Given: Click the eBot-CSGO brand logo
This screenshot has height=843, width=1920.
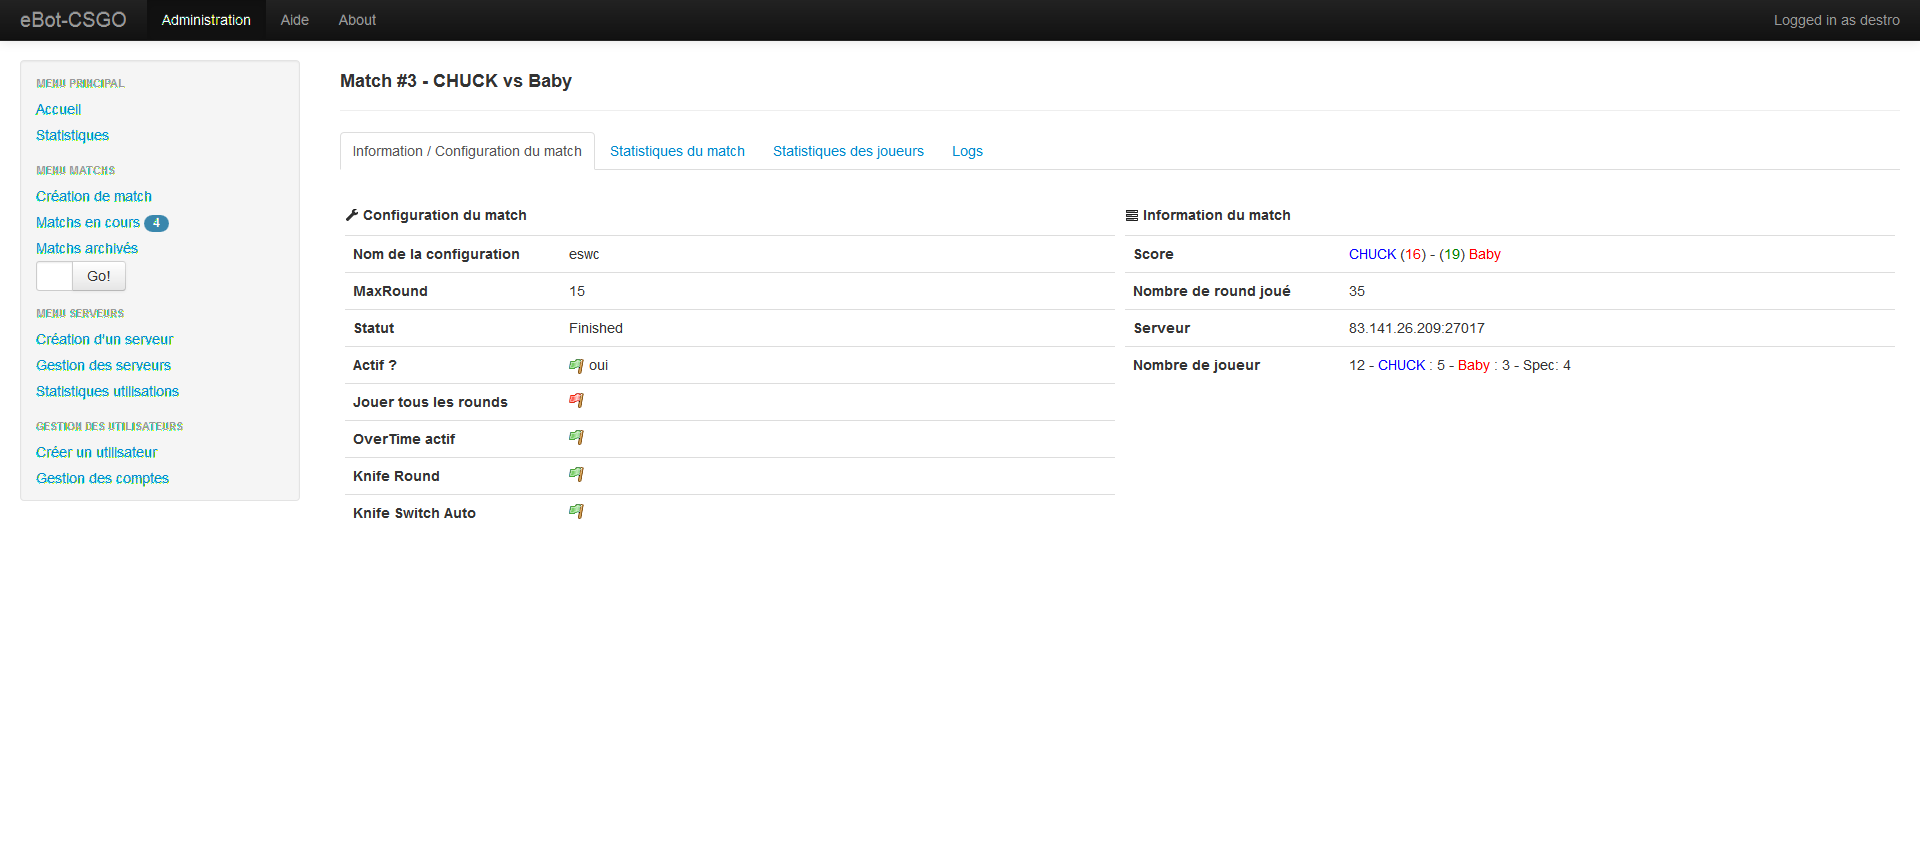Looking at the screenshot, I should 73,20.
